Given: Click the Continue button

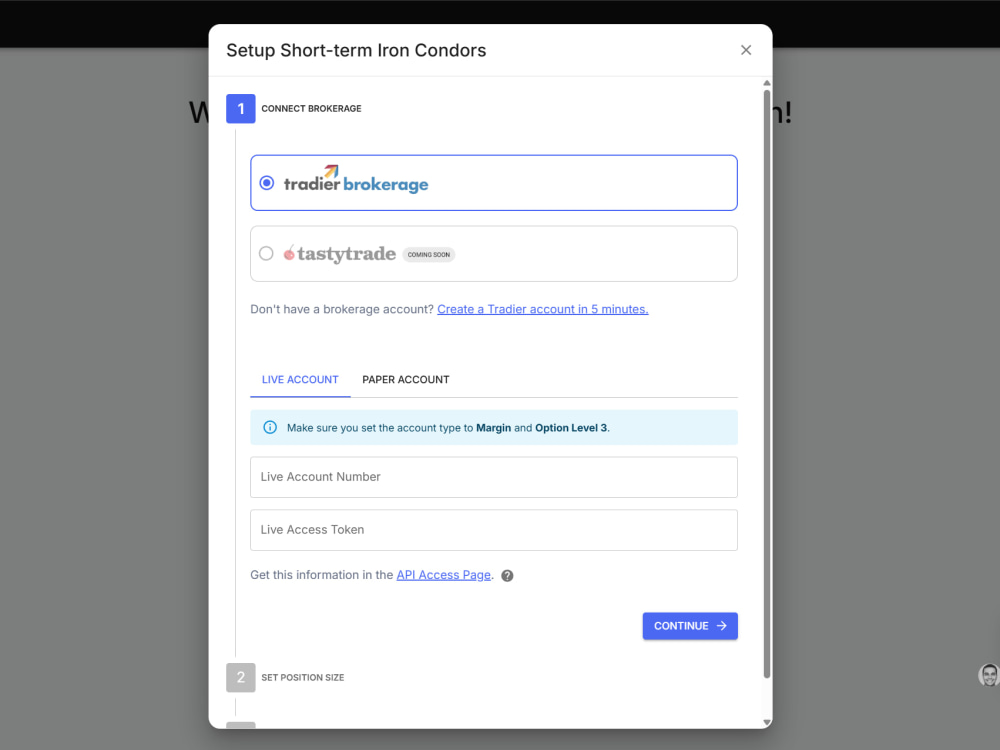Looking at the screenshot, I should click(690, 626).
